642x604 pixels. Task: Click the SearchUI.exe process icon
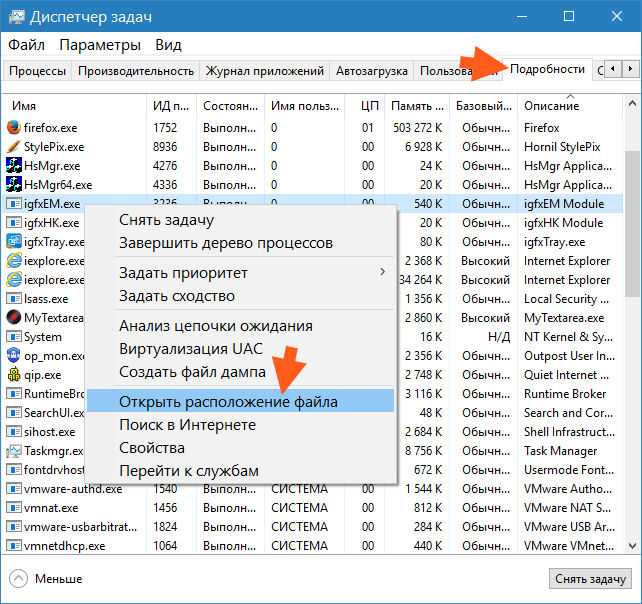tap(14, 412)
